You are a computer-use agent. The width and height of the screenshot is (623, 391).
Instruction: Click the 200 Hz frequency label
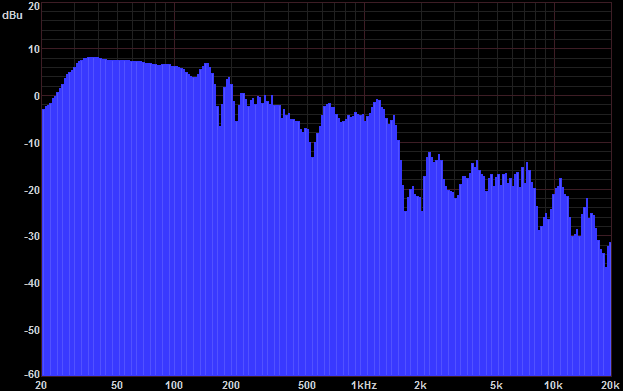[x=231, y=385]
